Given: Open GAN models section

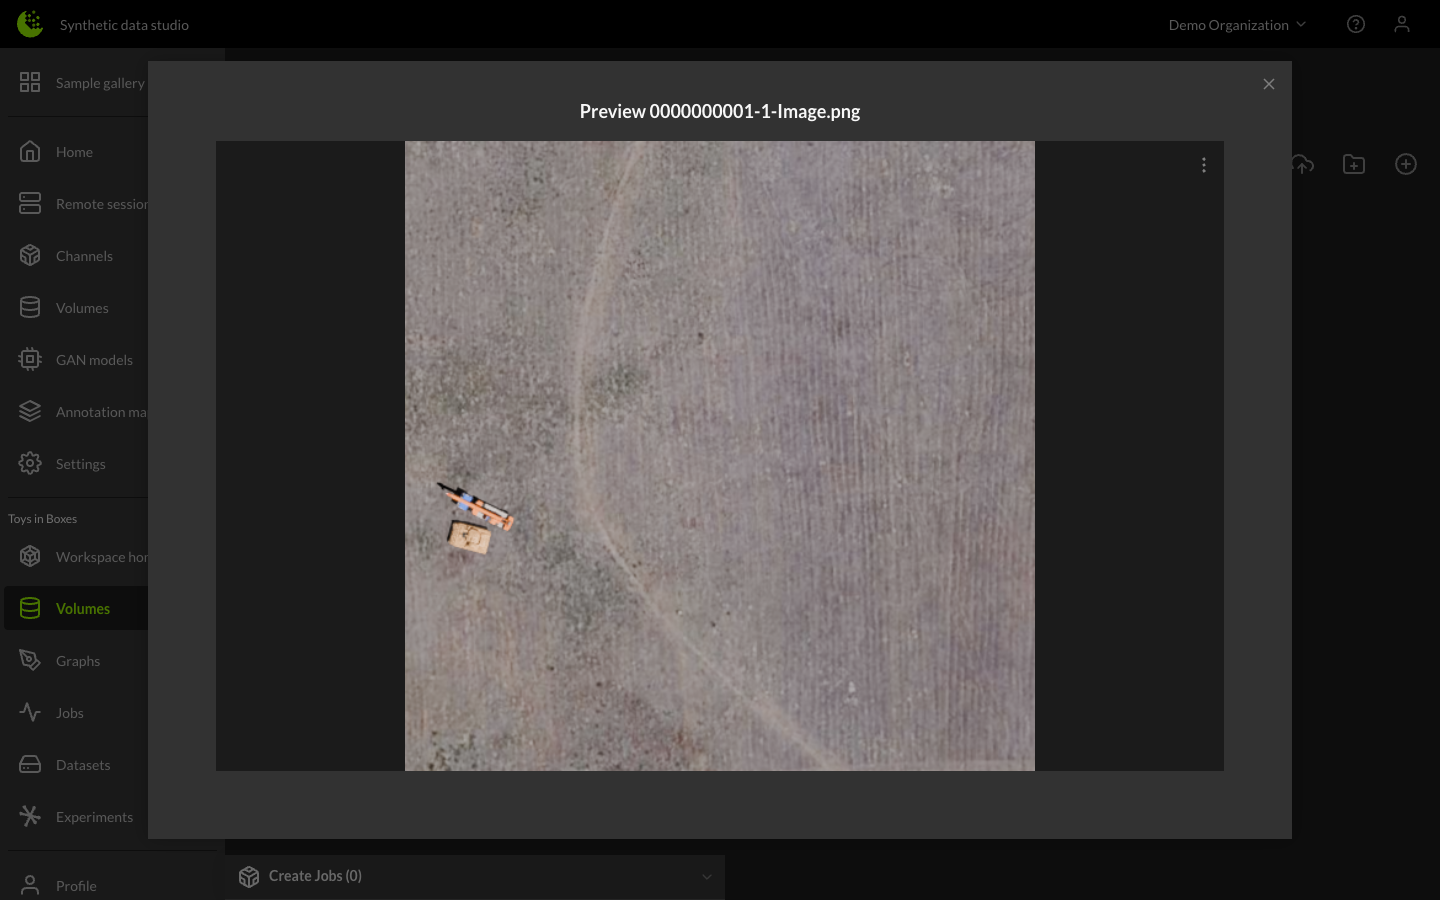Looking at the screenshot, I should (x=93, y=360).
